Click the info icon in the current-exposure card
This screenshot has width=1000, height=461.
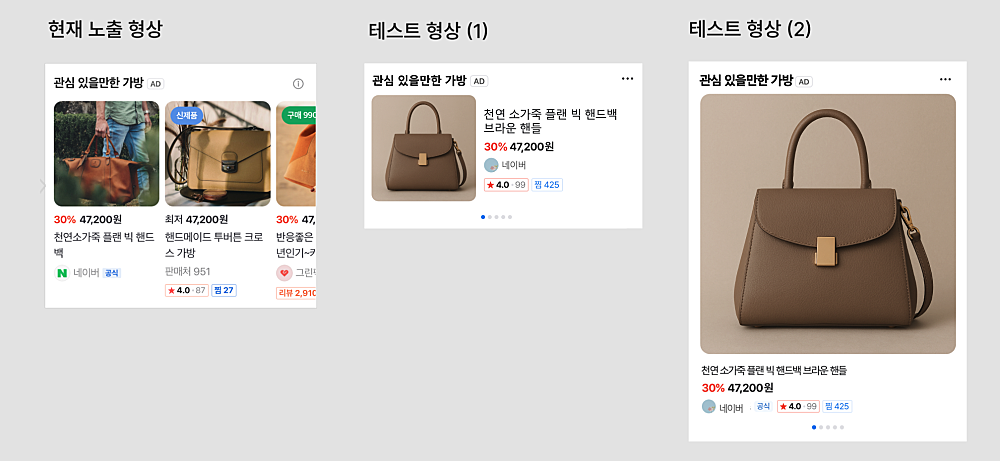(x=298, y=84)
